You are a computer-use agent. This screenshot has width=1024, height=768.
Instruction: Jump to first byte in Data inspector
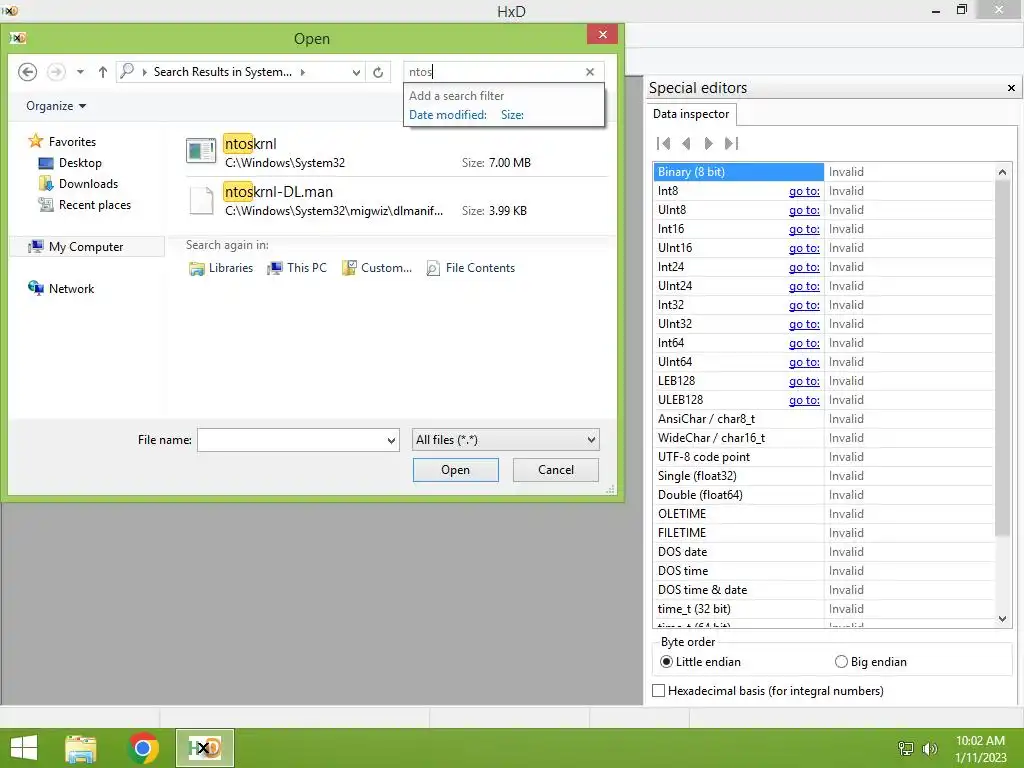[664, 144]
